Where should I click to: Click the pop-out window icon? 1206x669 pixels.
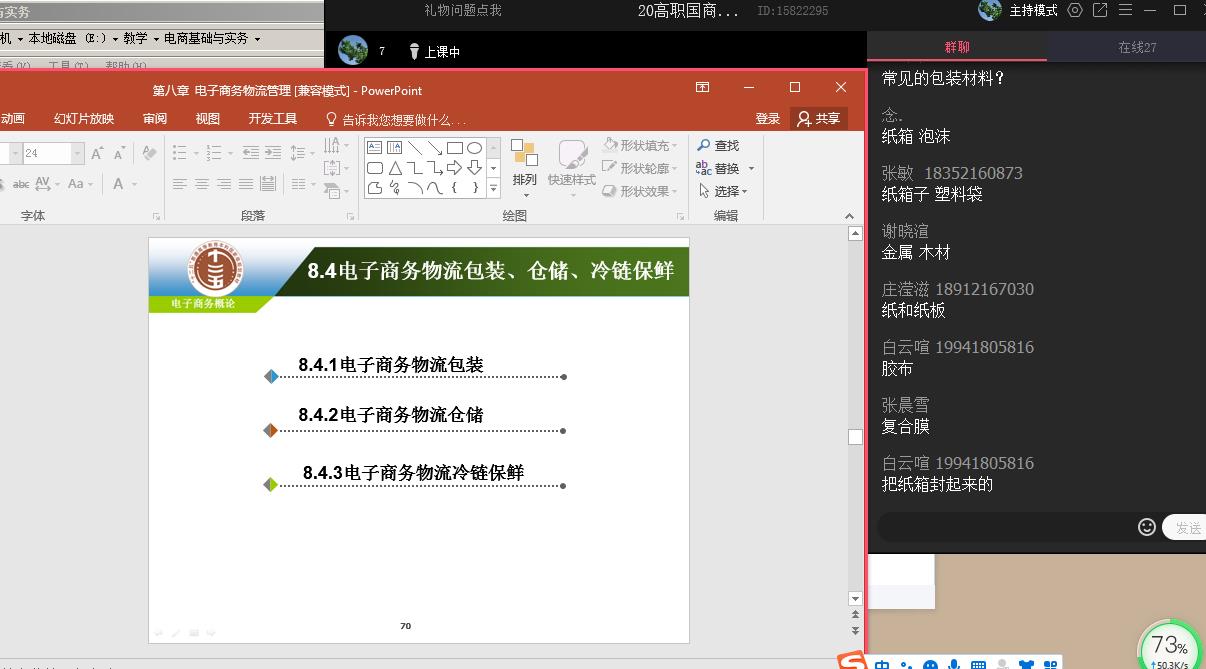(1100, 11)
